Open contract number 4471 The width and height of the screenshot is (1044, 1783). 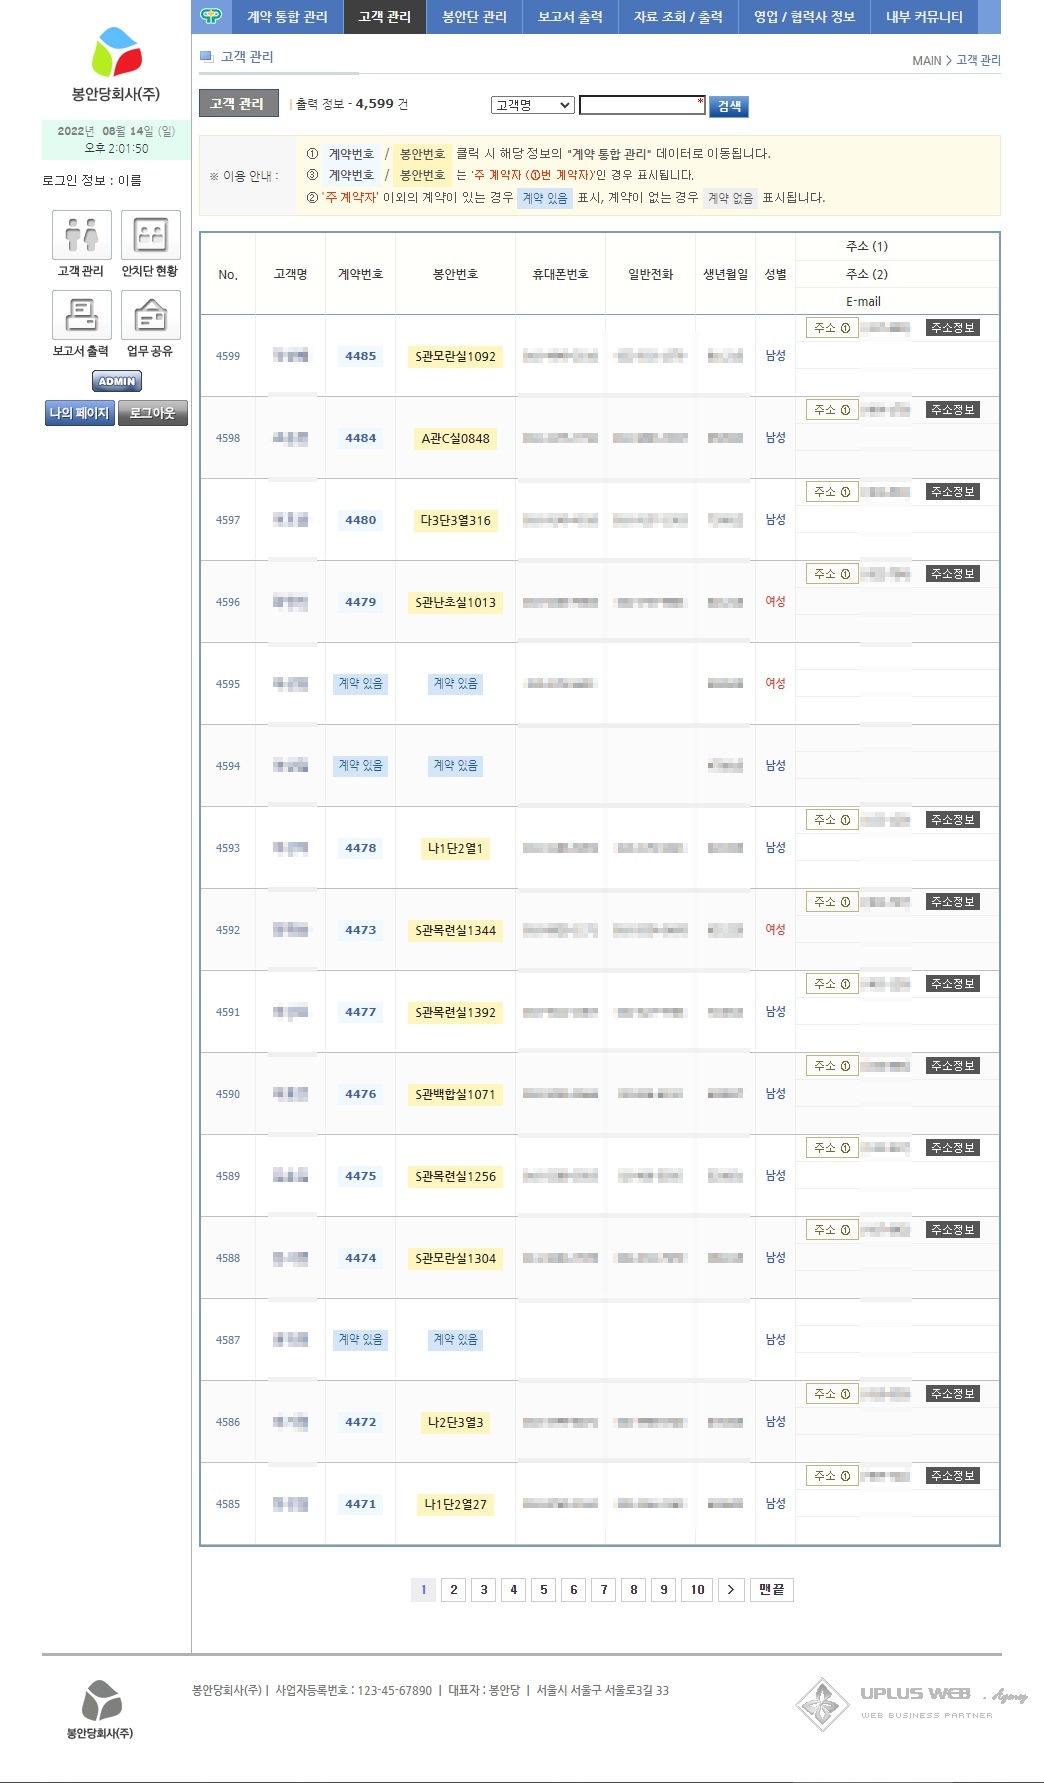361,1504
